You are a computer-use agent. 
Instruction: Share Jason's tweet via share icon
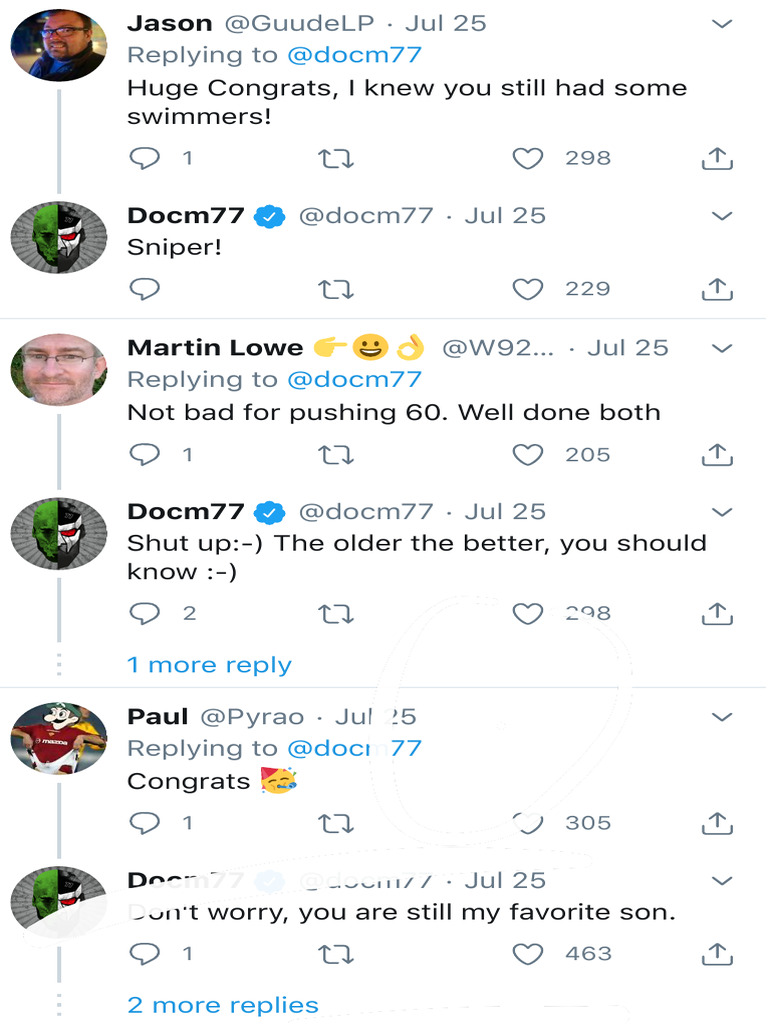[717, 158]
